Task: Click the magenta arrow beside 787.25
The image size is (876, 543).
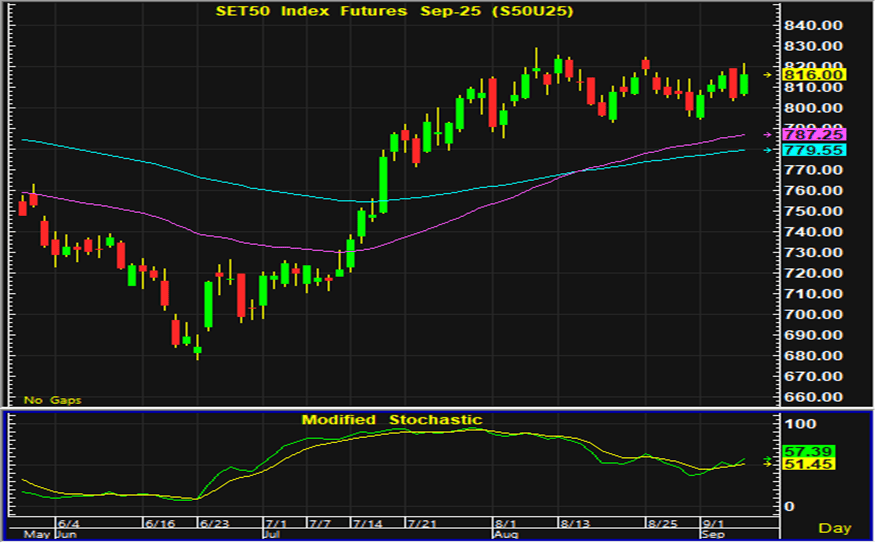Action: tap(768, 134)
